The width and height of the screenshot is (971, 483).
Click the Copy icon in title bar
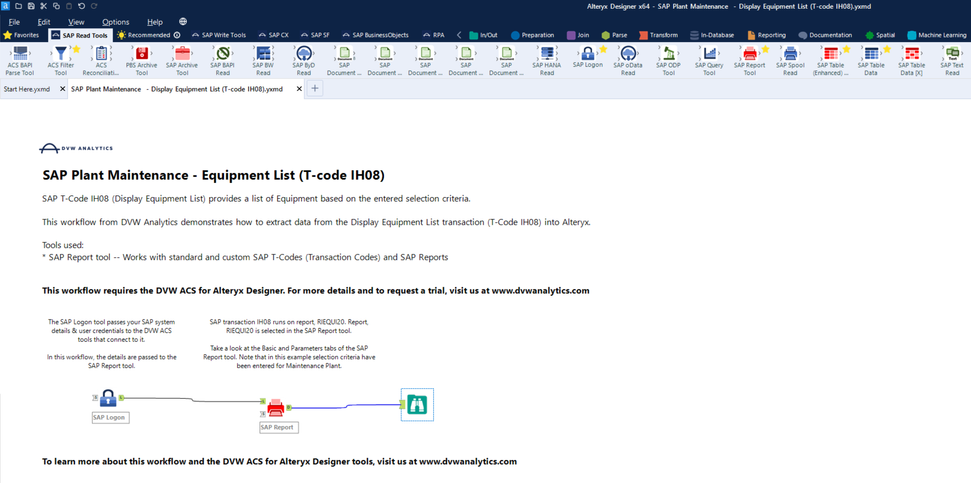(x=56, y=6)
